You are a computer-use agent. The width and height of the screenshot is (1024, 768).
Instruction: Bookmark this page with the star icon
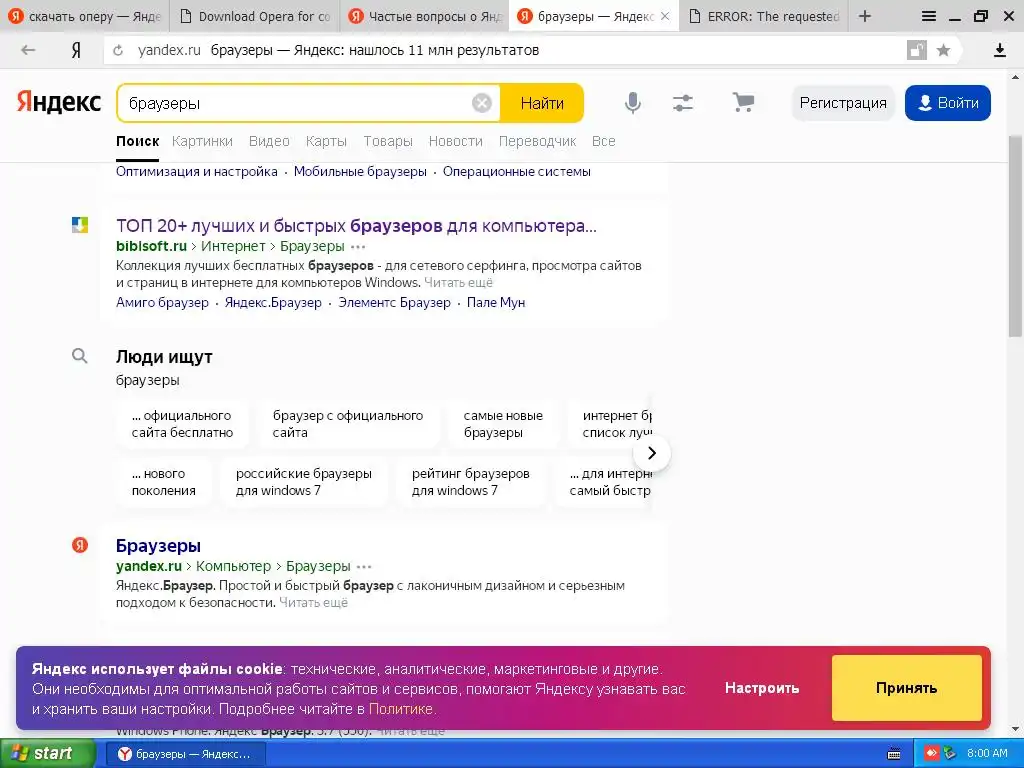tap(943, 50)
